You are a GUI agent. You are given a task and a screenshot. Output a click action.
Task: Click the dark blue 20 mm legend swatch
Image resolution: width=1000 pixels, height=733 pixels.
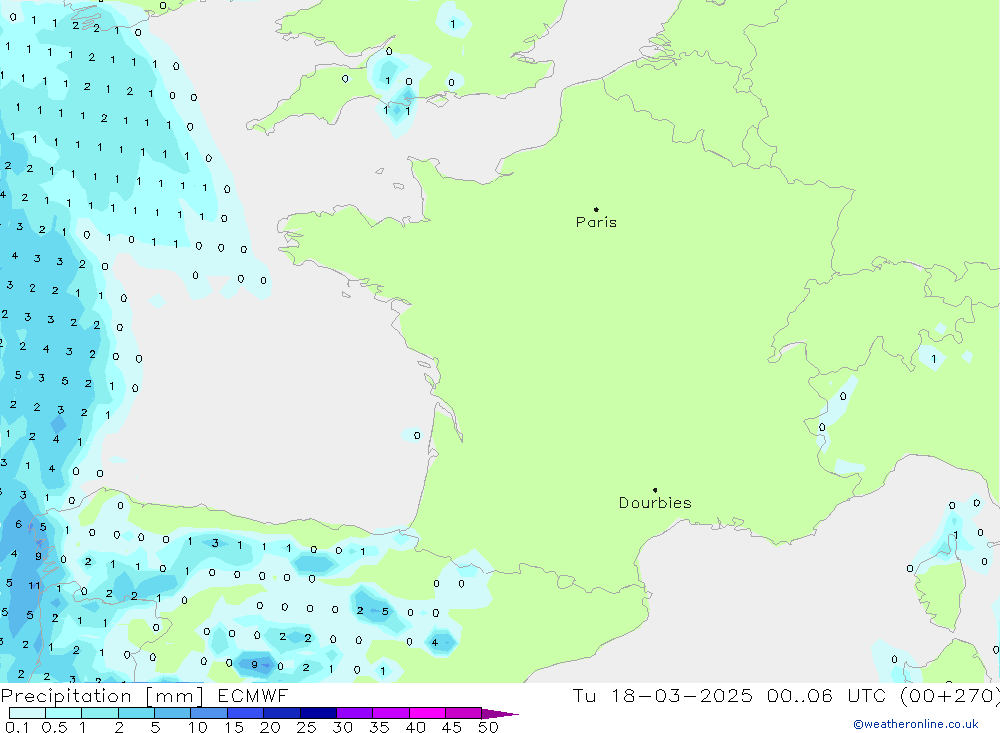coord(281,713)
